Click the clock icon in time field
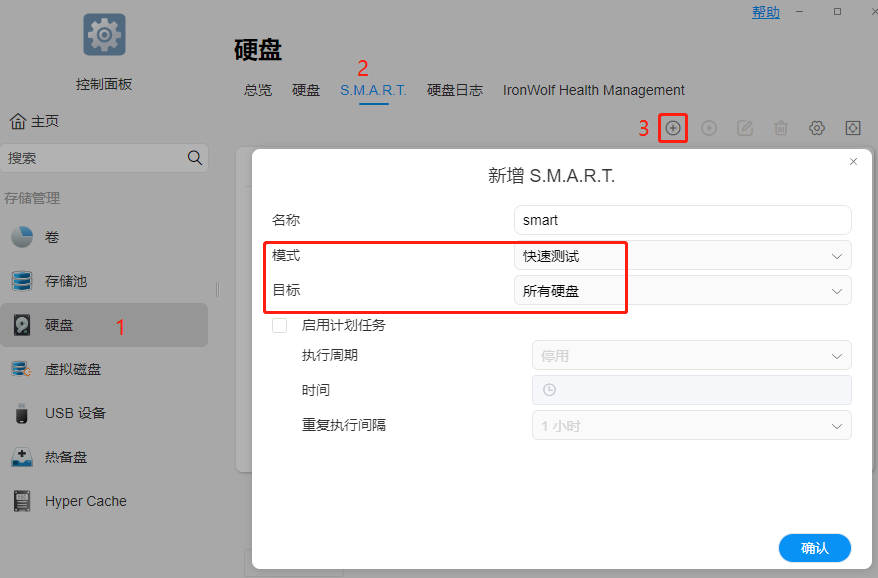The width and height of the screenshot is (878, 578). point(549,390)
